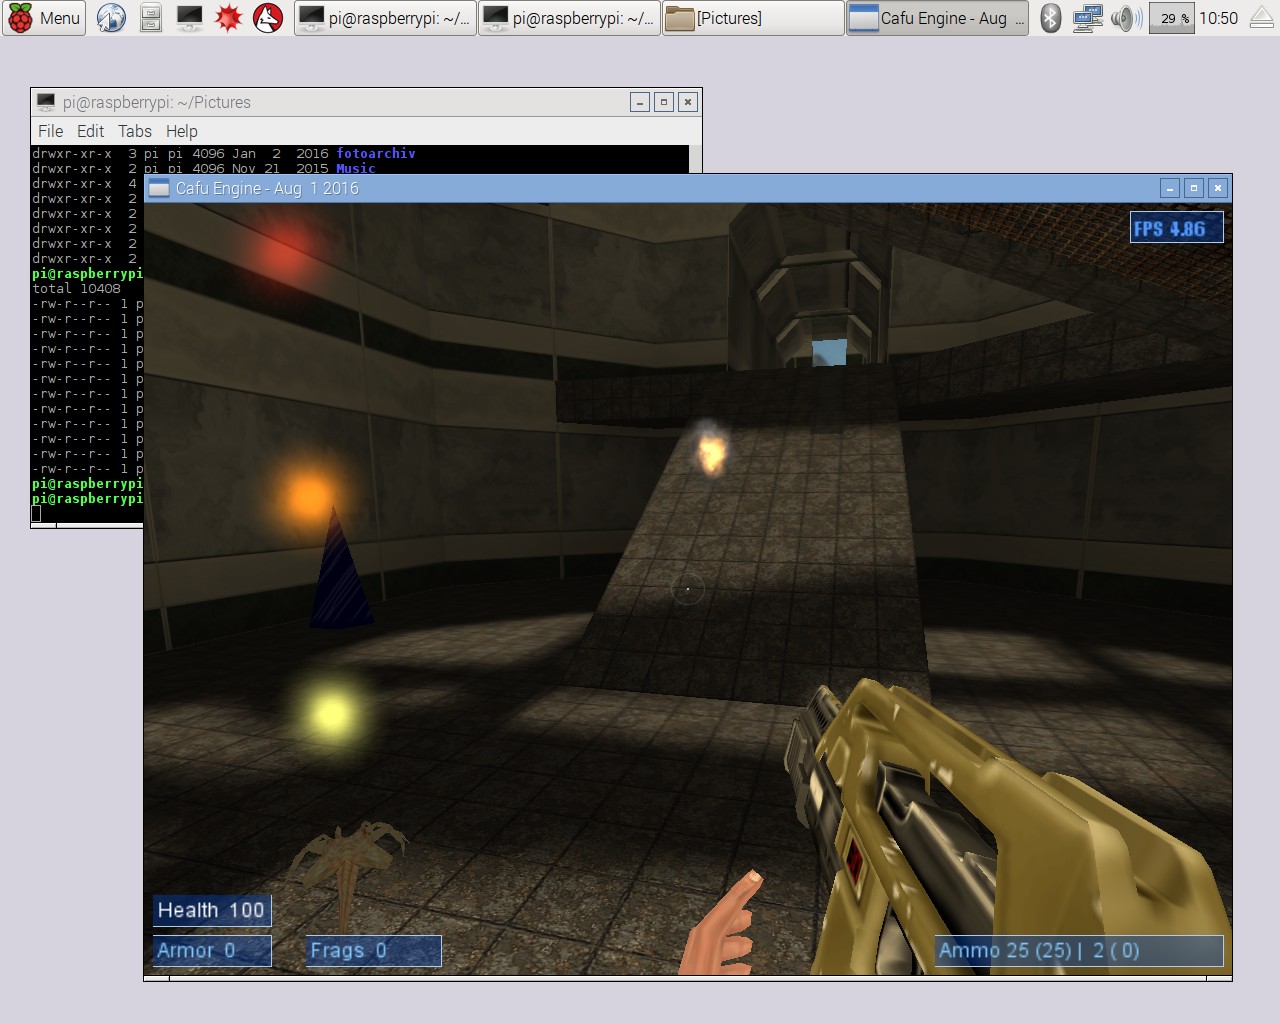Open the File menu in terminal

click(50, 131)
